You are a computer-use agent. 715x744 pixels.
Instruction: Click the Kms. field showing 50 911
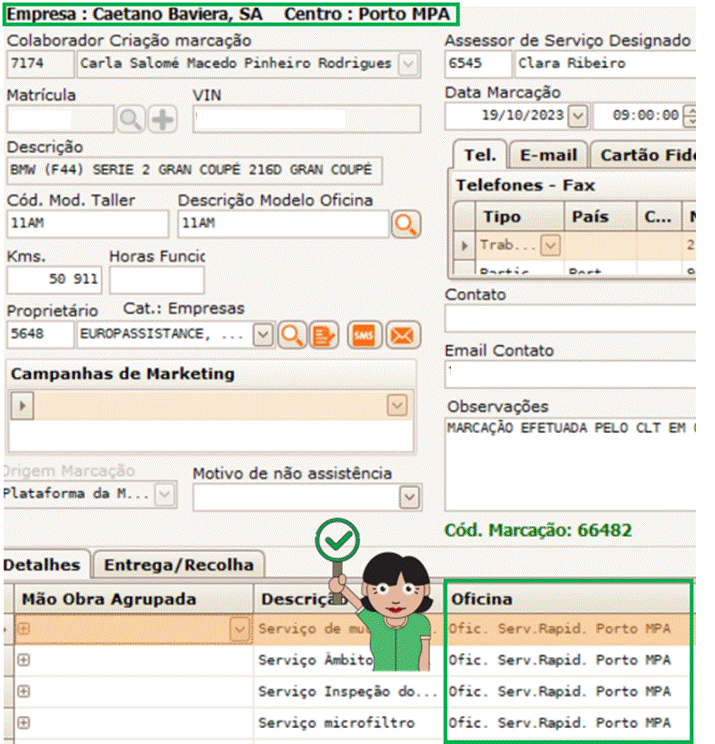coord(54,279)
